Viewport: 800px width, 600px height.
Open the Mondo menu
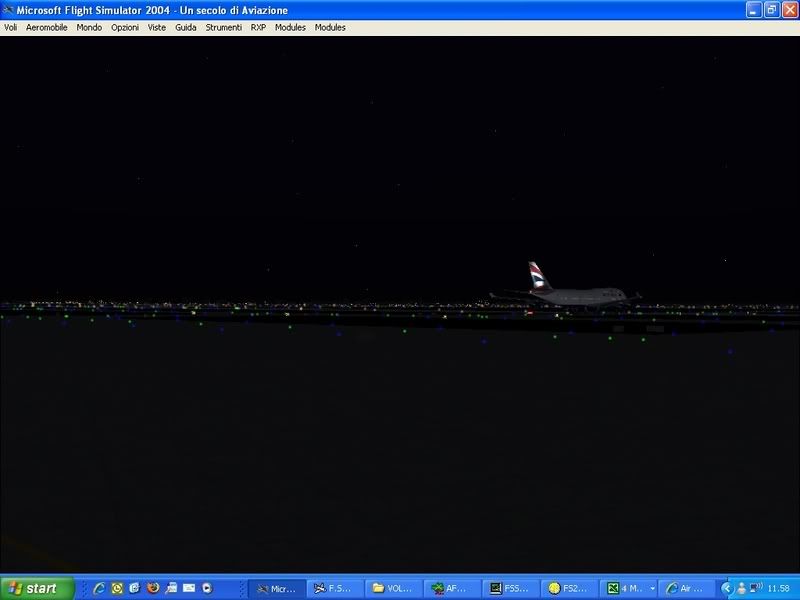[89, 28]
